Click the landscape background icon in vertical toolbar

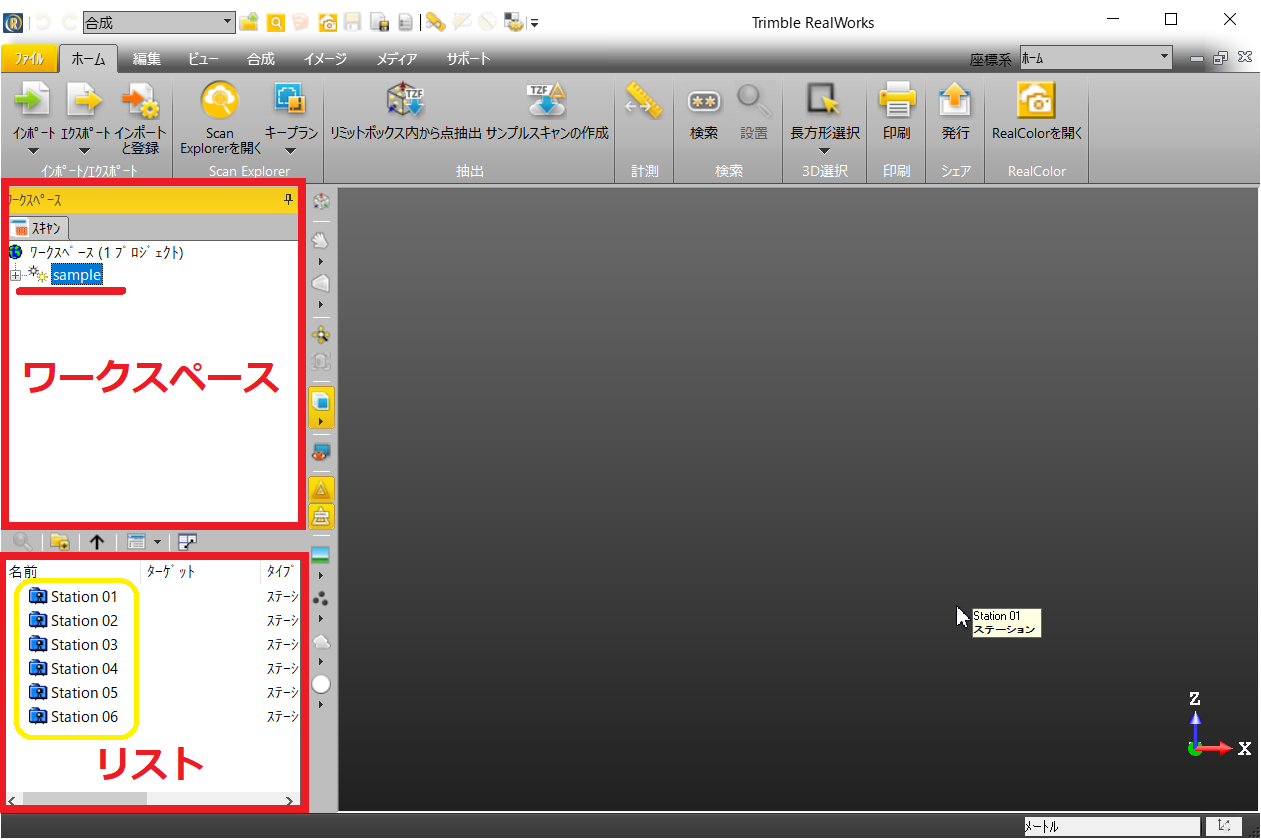[321, 555]
